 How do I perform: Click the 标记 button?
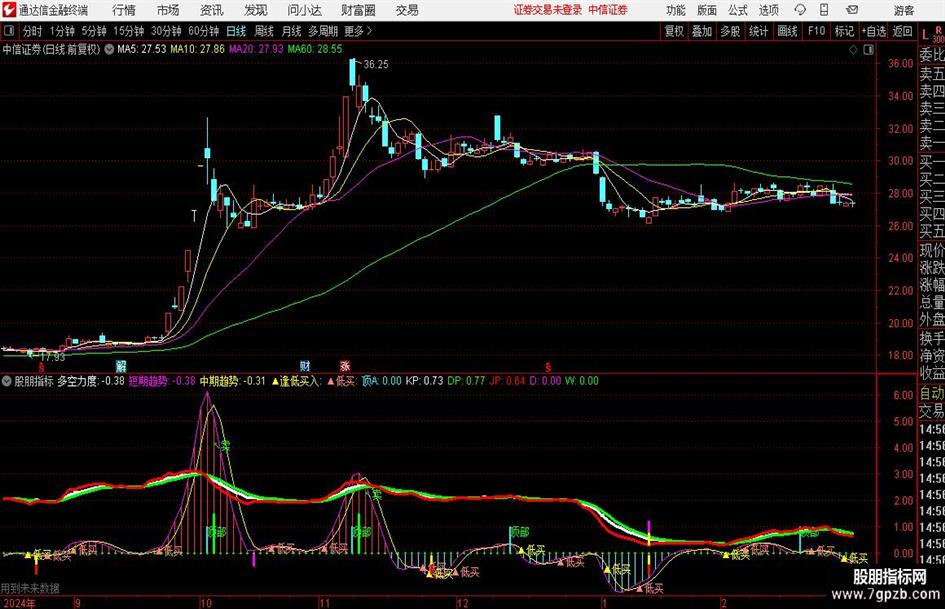tap(844, 31)
